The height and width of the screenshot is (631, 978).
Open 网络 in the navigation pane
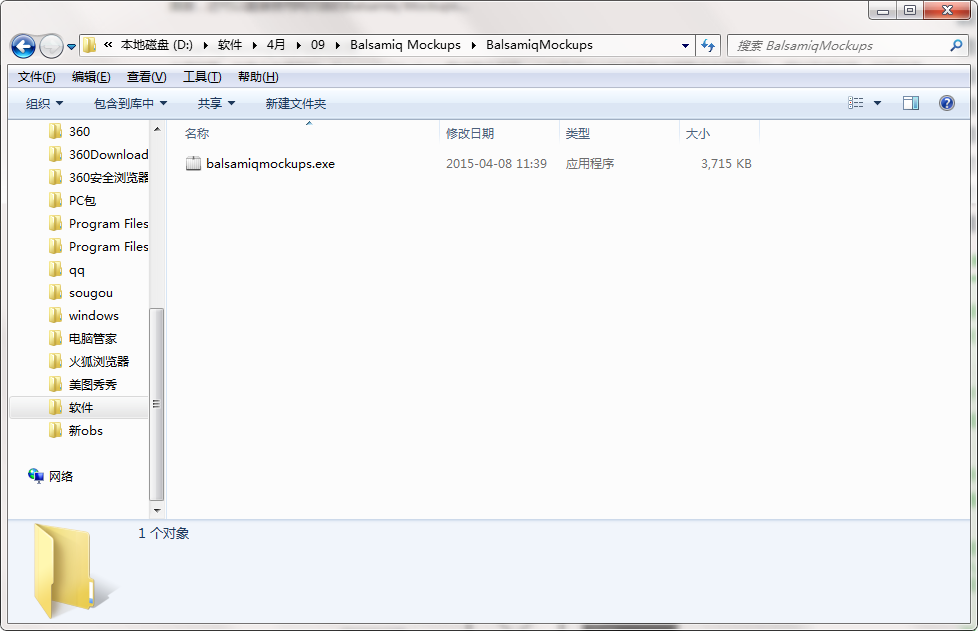tap(61, 476)
